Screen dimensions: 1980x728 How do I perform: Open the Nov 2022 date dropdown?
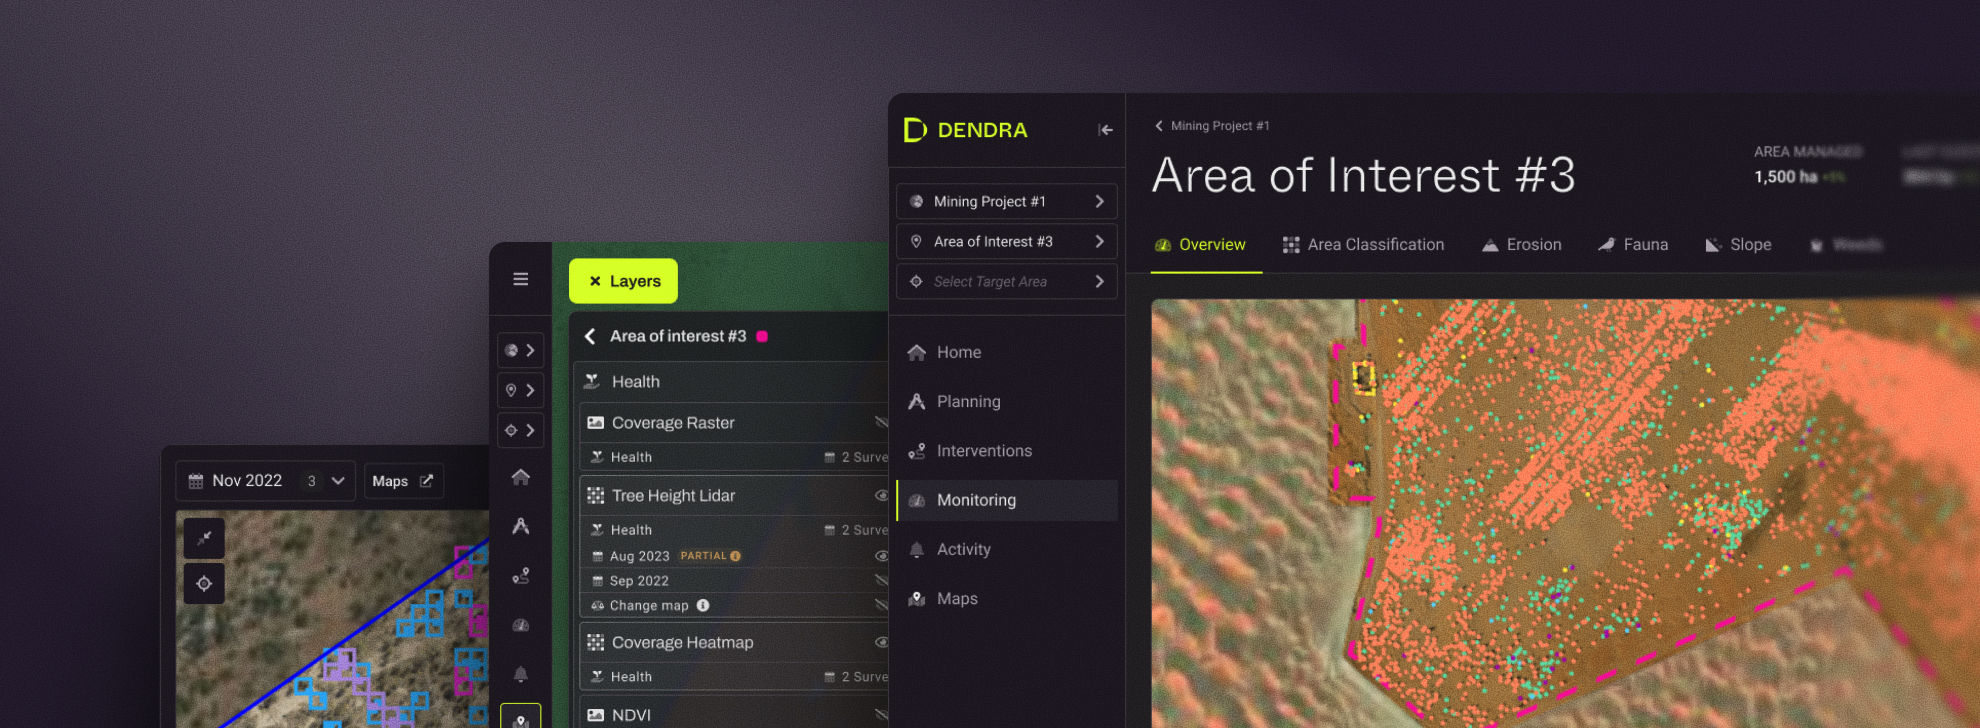(266, 481)
